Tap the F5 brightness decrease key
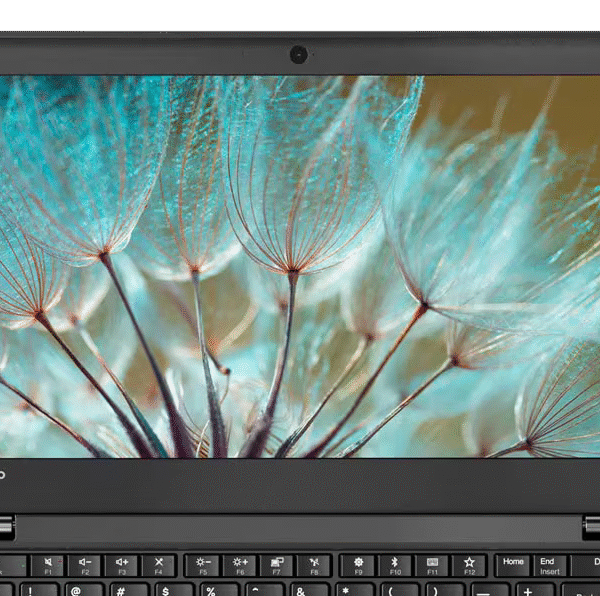The height and width of the screenshot is (596, 600). (x=203, y=566)
